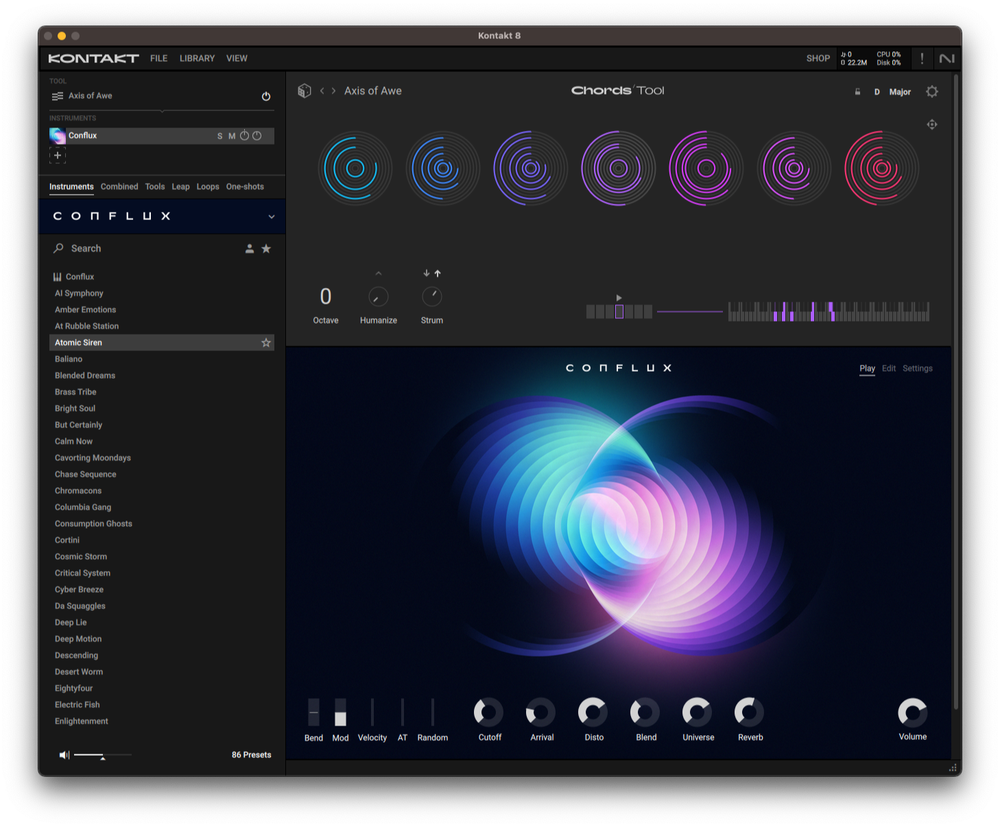The height and width of the screenshot is (827, 1000).
Task: Click the lock icon near key selector
Action: click(856, 91)
